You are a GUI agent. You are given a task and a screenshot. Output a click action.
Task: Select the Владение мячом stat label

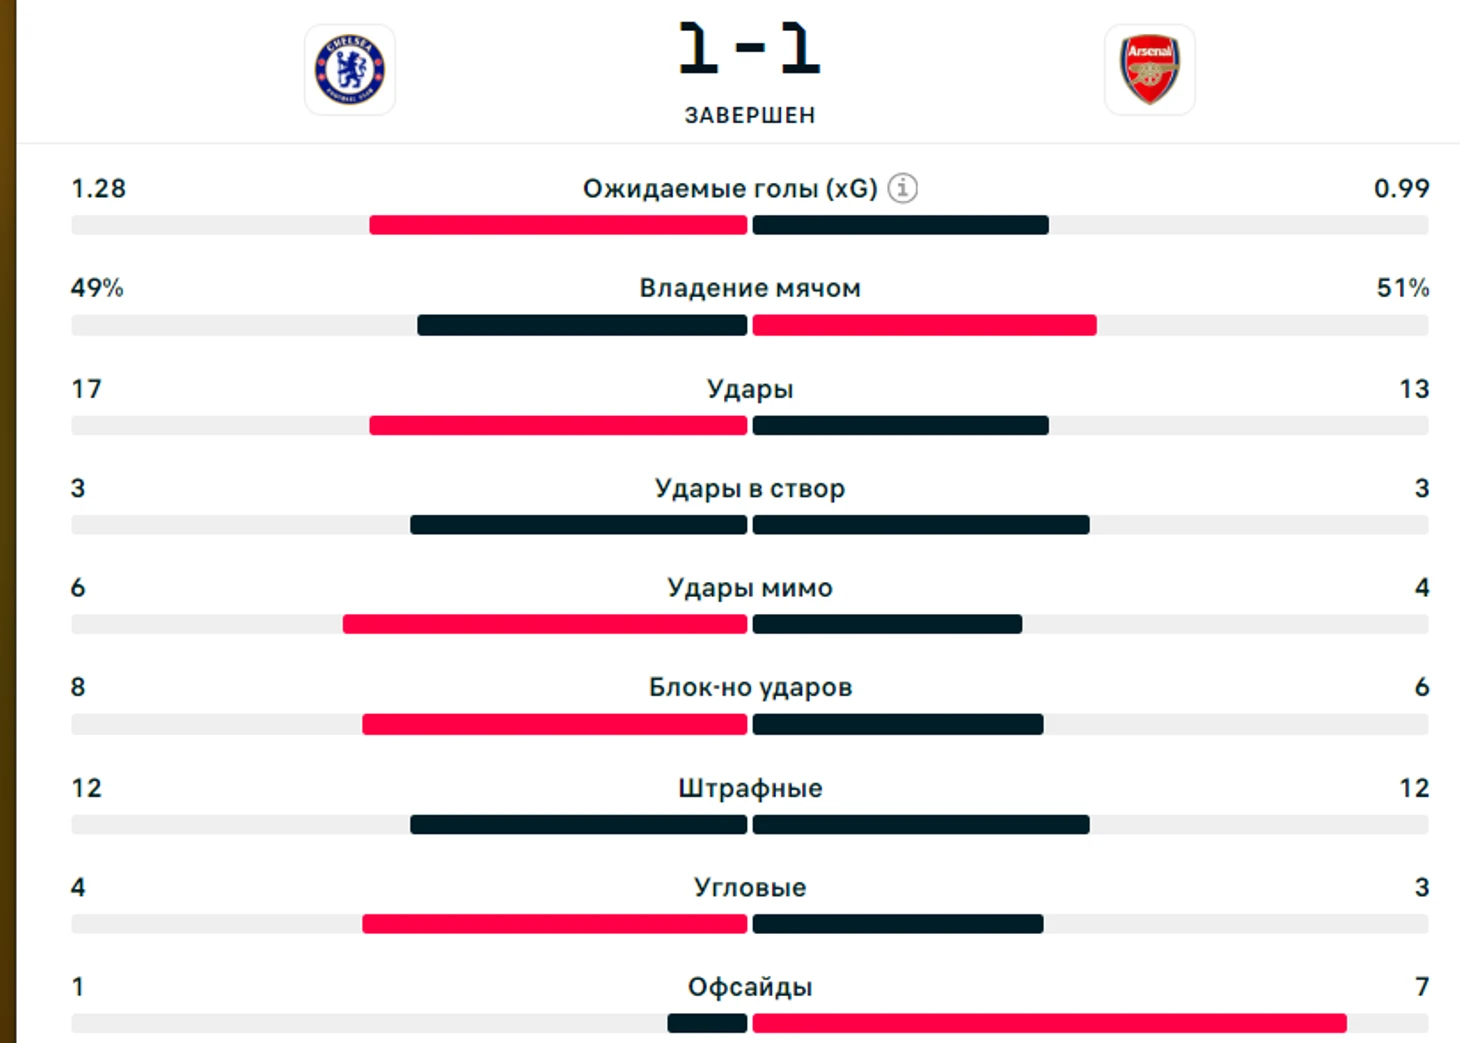(x=750, y=288)
